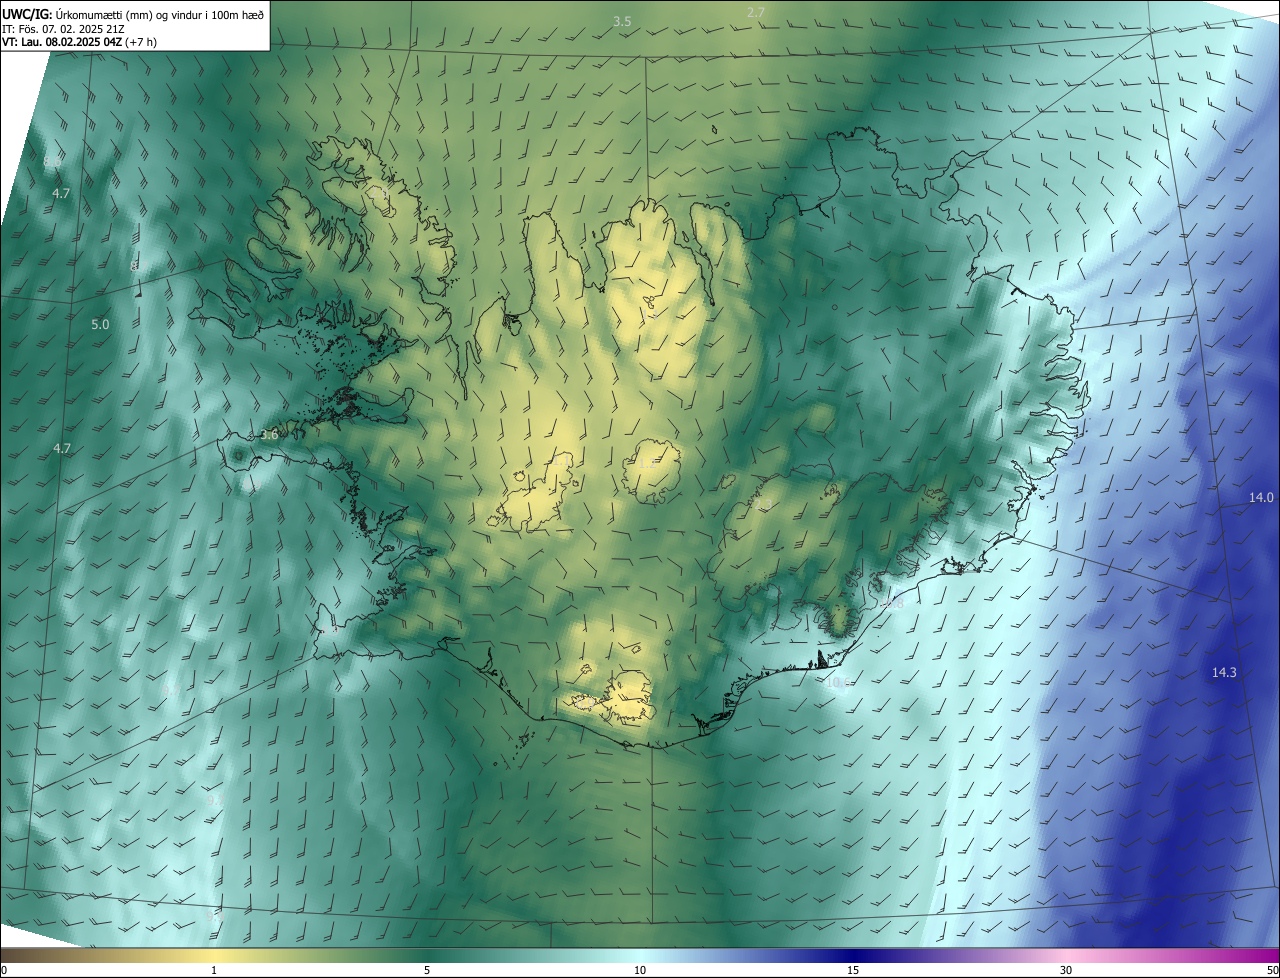
Task: Click the 0 tick label on the color scale
Action: 4,971
